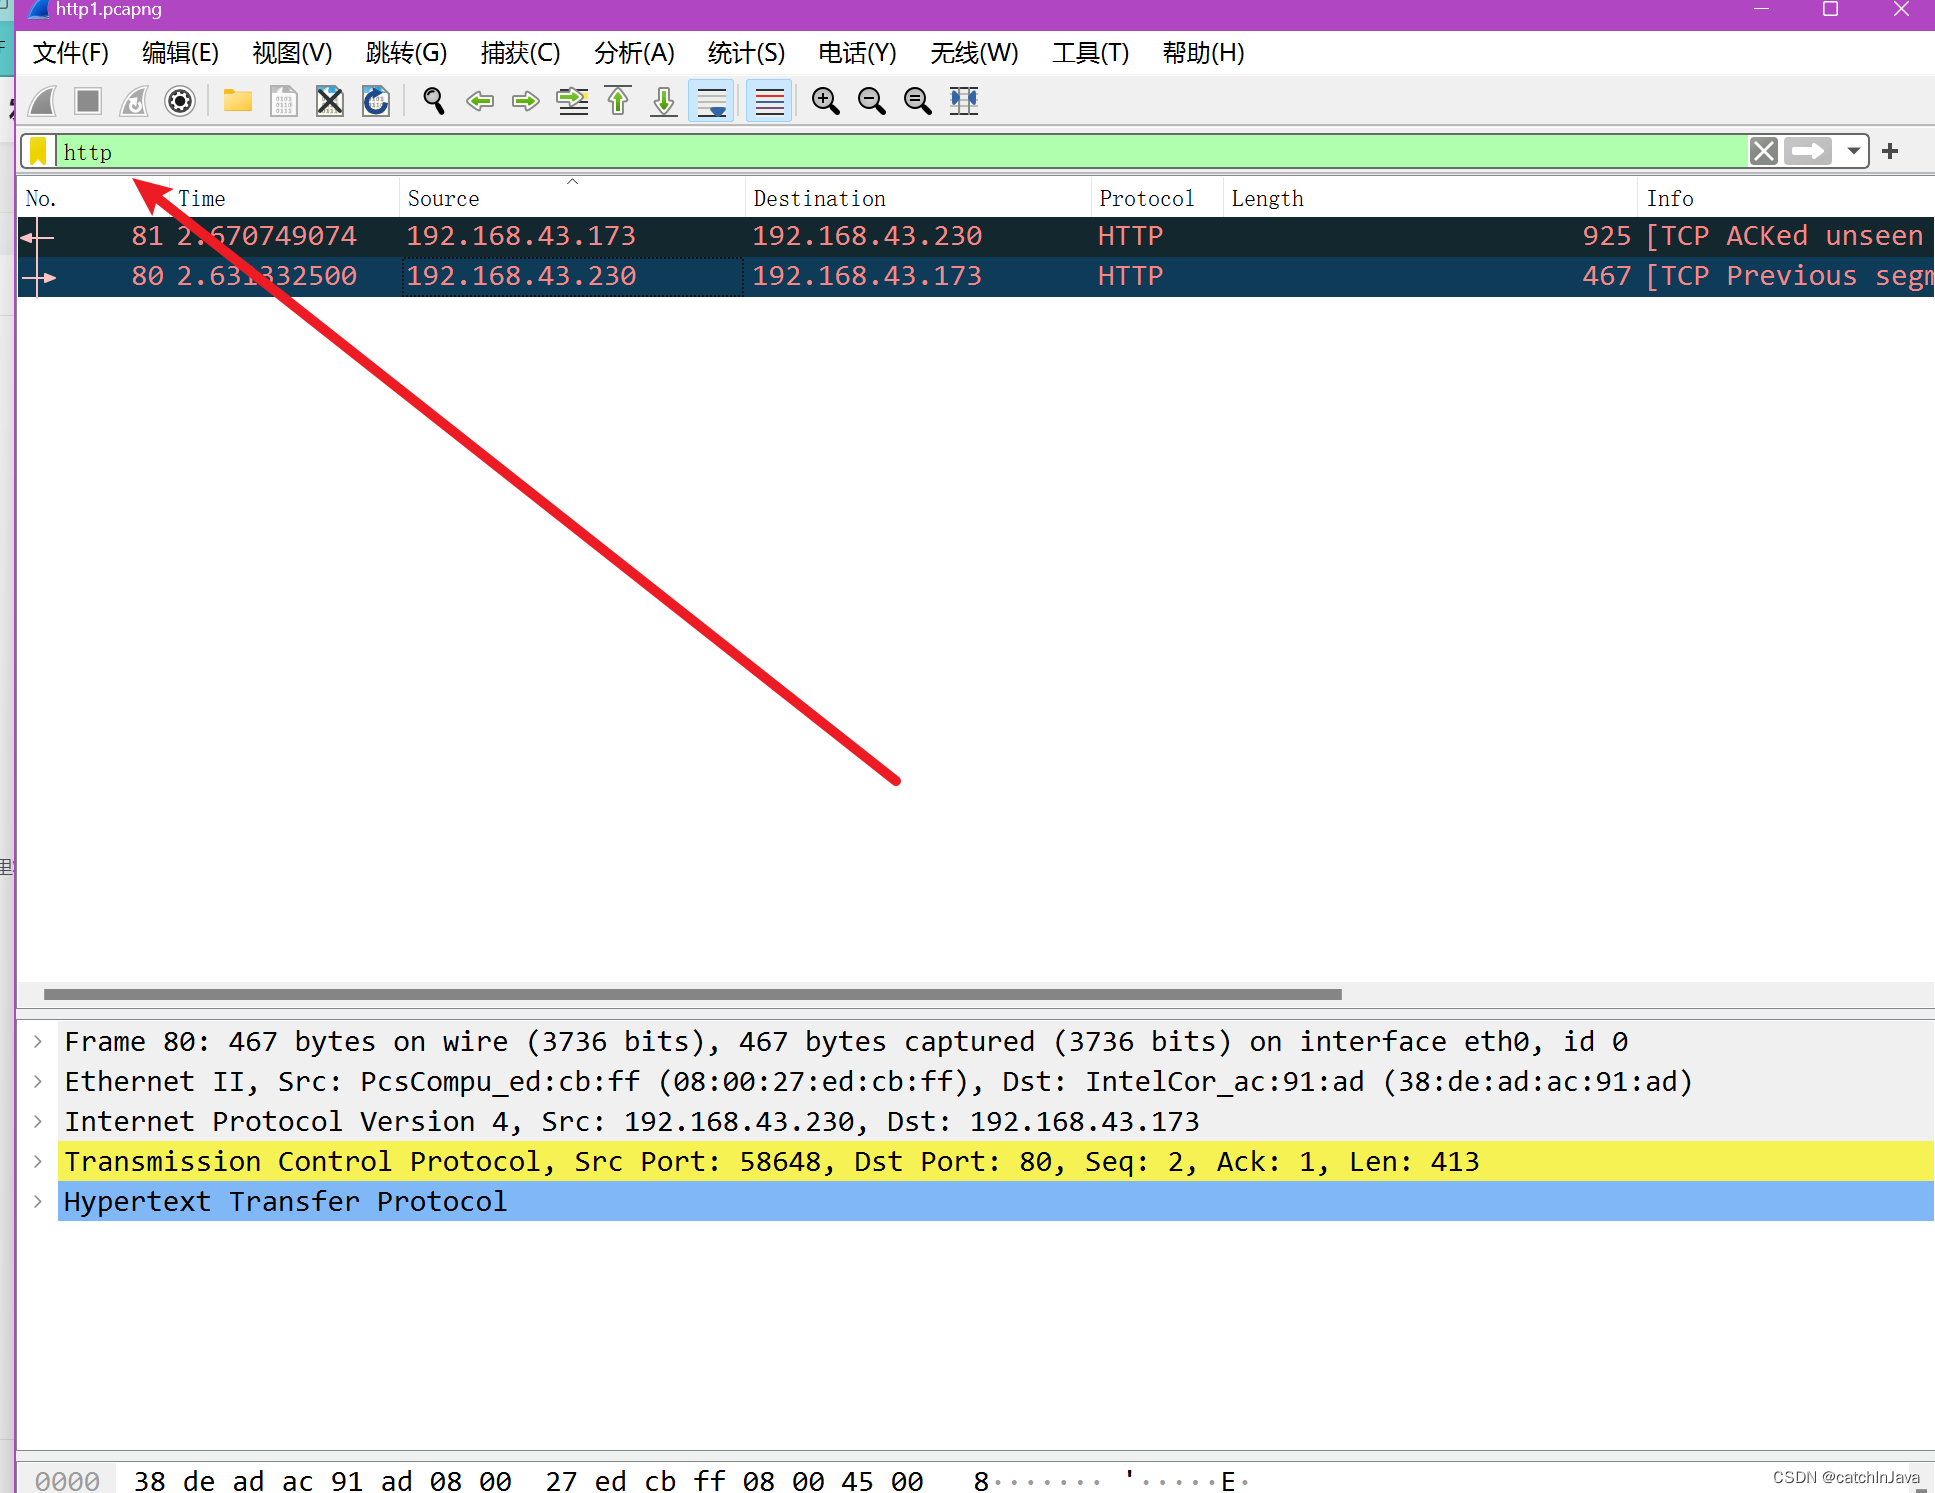Zoom out main window text
The width and height of the screenshot is (1935, 1493).
coord(871,101)
